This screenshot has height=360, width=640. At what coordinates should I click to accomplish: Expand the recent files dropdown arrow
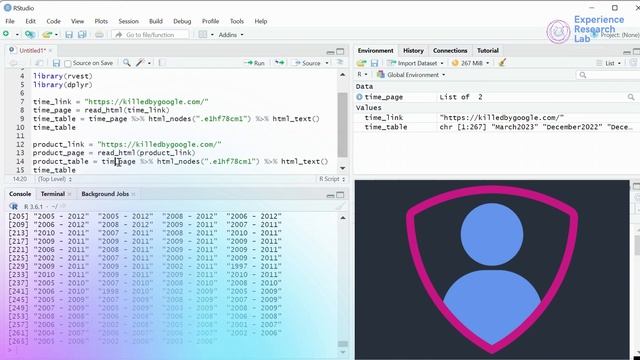point(56,35)
